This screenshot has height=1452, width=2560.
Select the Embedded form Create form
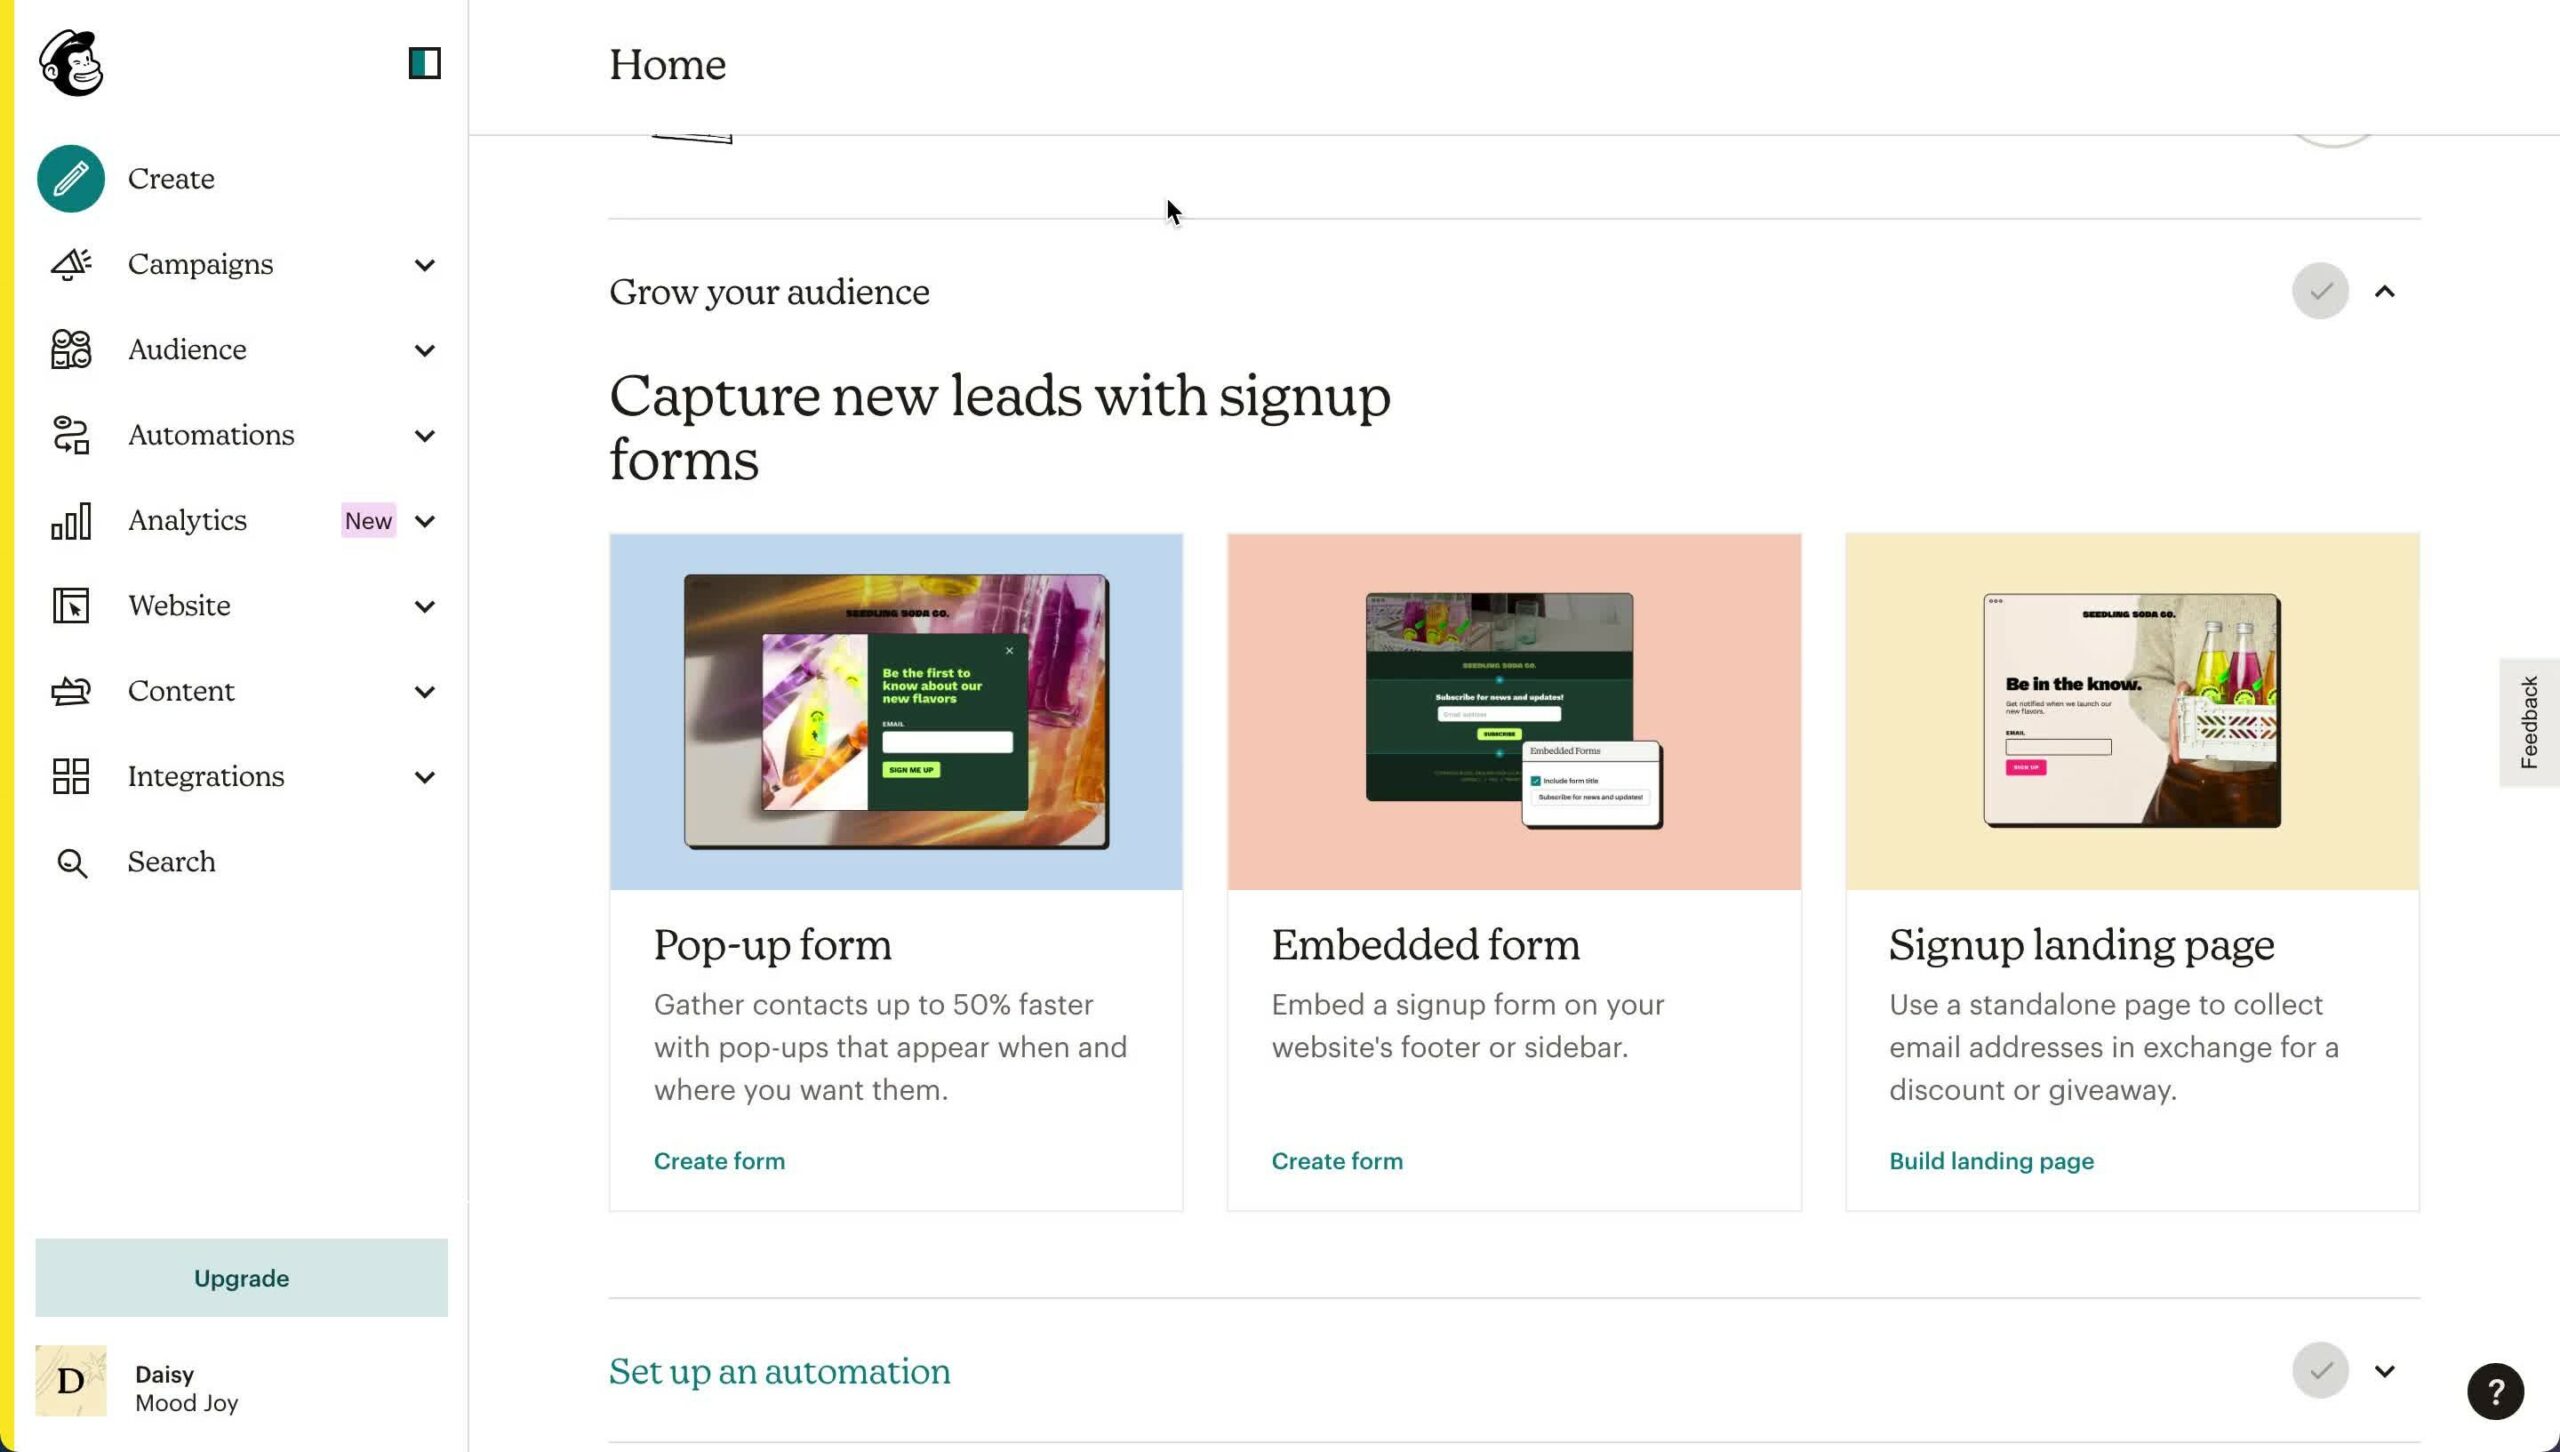1335,1160
